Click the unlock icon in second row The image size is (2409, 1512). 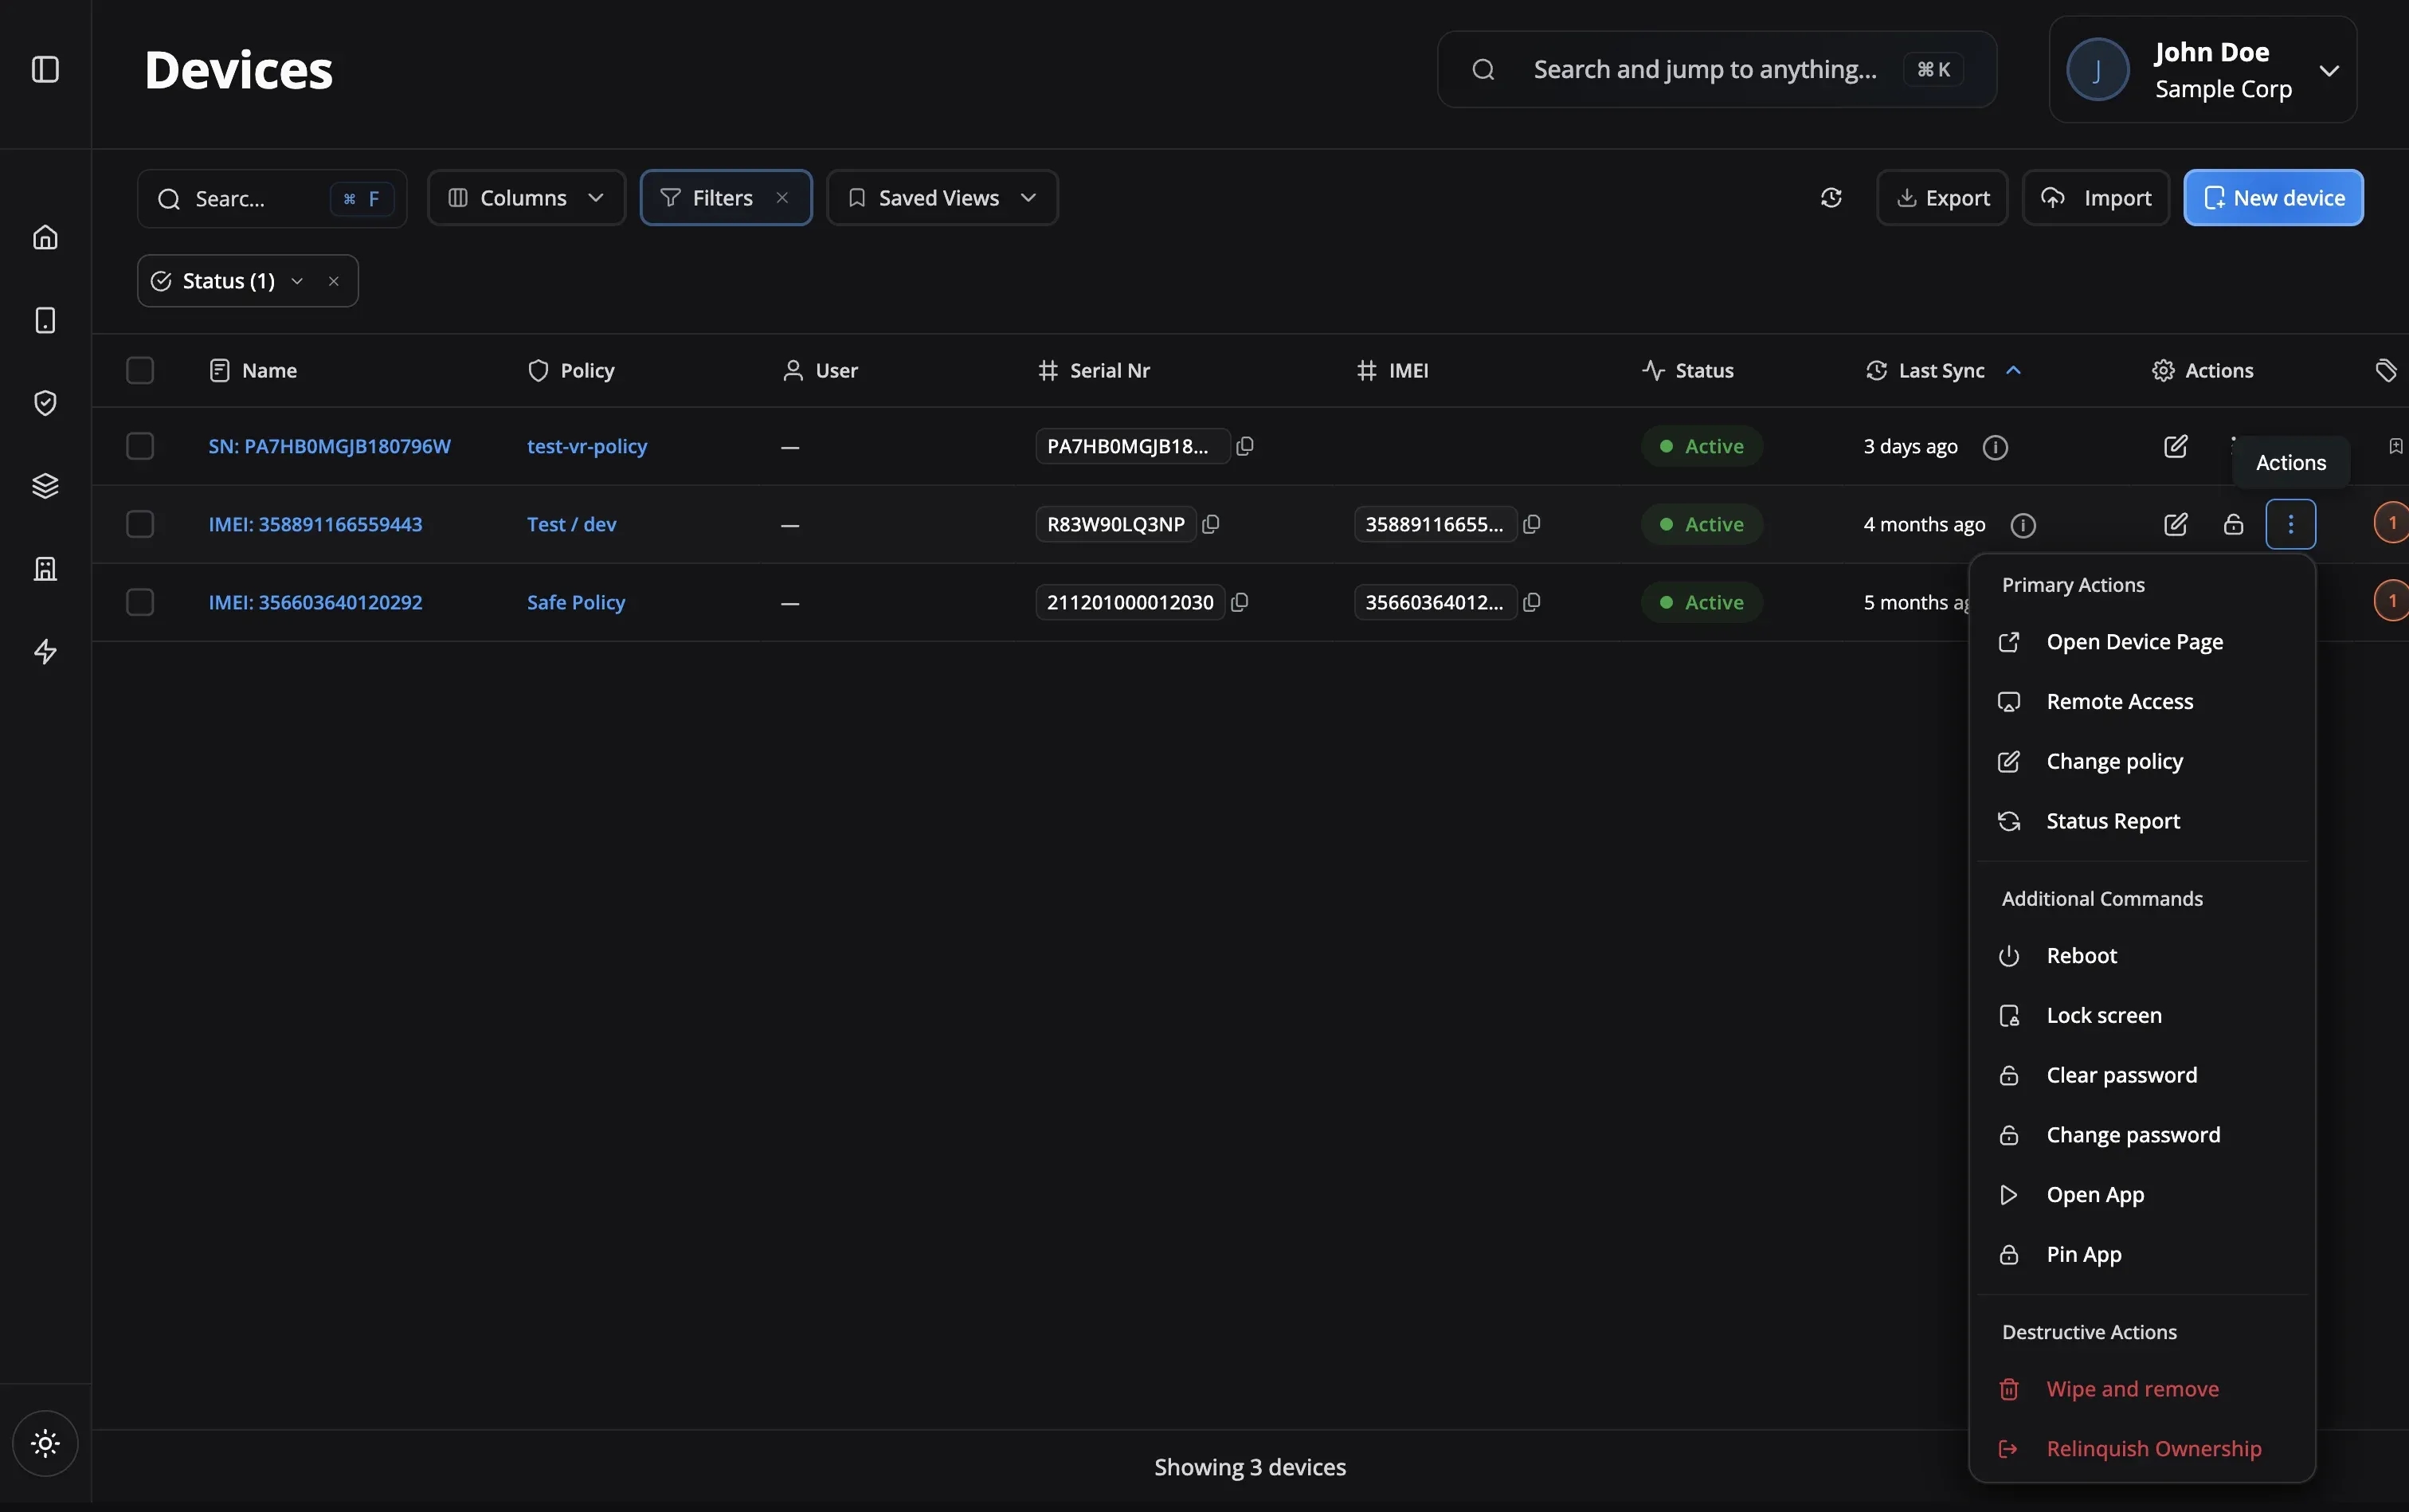click(2233, 524)
